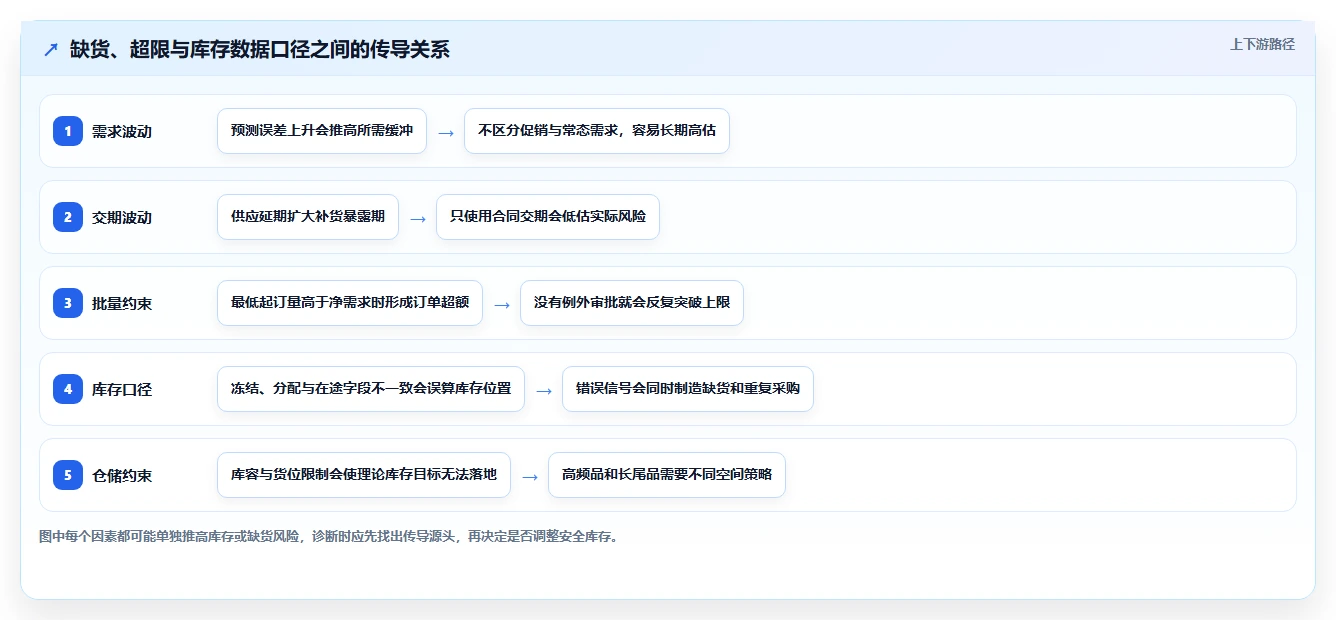1336x620 pixels.
Task: Click the 错误信号会同时制造缺货和重复采购 box
Action: [x=688, y=389]
